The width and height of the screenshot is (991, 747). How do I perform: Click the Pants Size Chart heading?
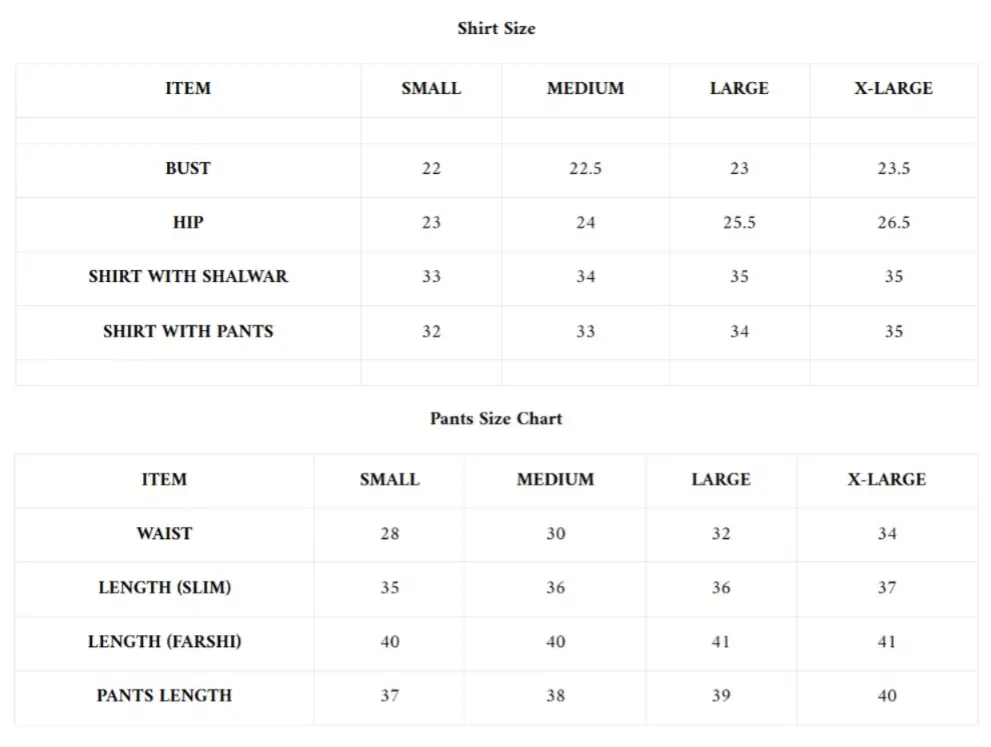click(x=496, y=419)
